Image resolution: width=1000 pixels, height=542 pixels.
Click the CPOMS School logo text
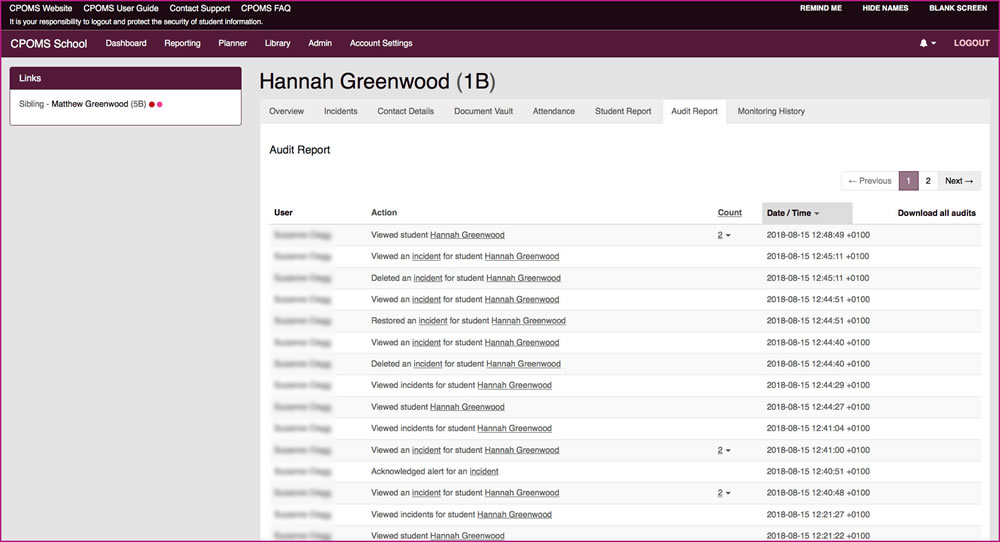tap(48, 44)
